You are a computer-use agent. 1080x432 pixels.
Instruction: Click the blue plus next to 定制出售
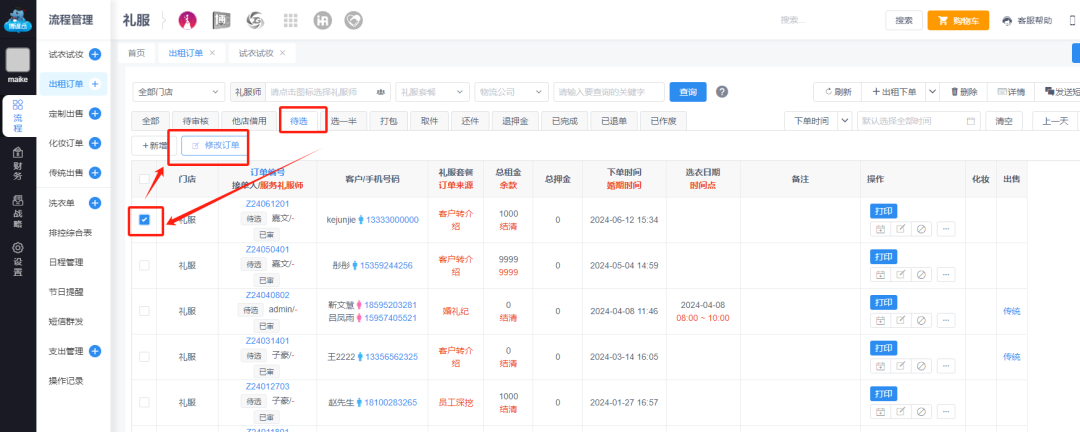[96, 114]
